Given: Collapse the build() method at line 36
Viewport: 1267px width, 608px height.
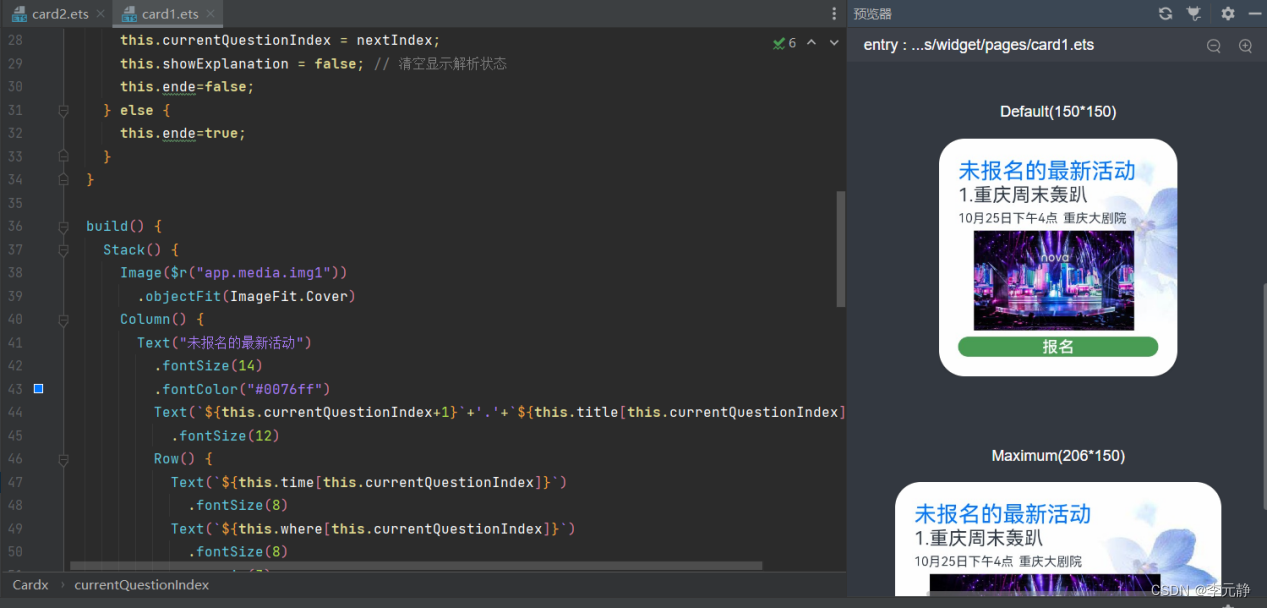Looking at the screenshot, I should click(x=64, y=226).
